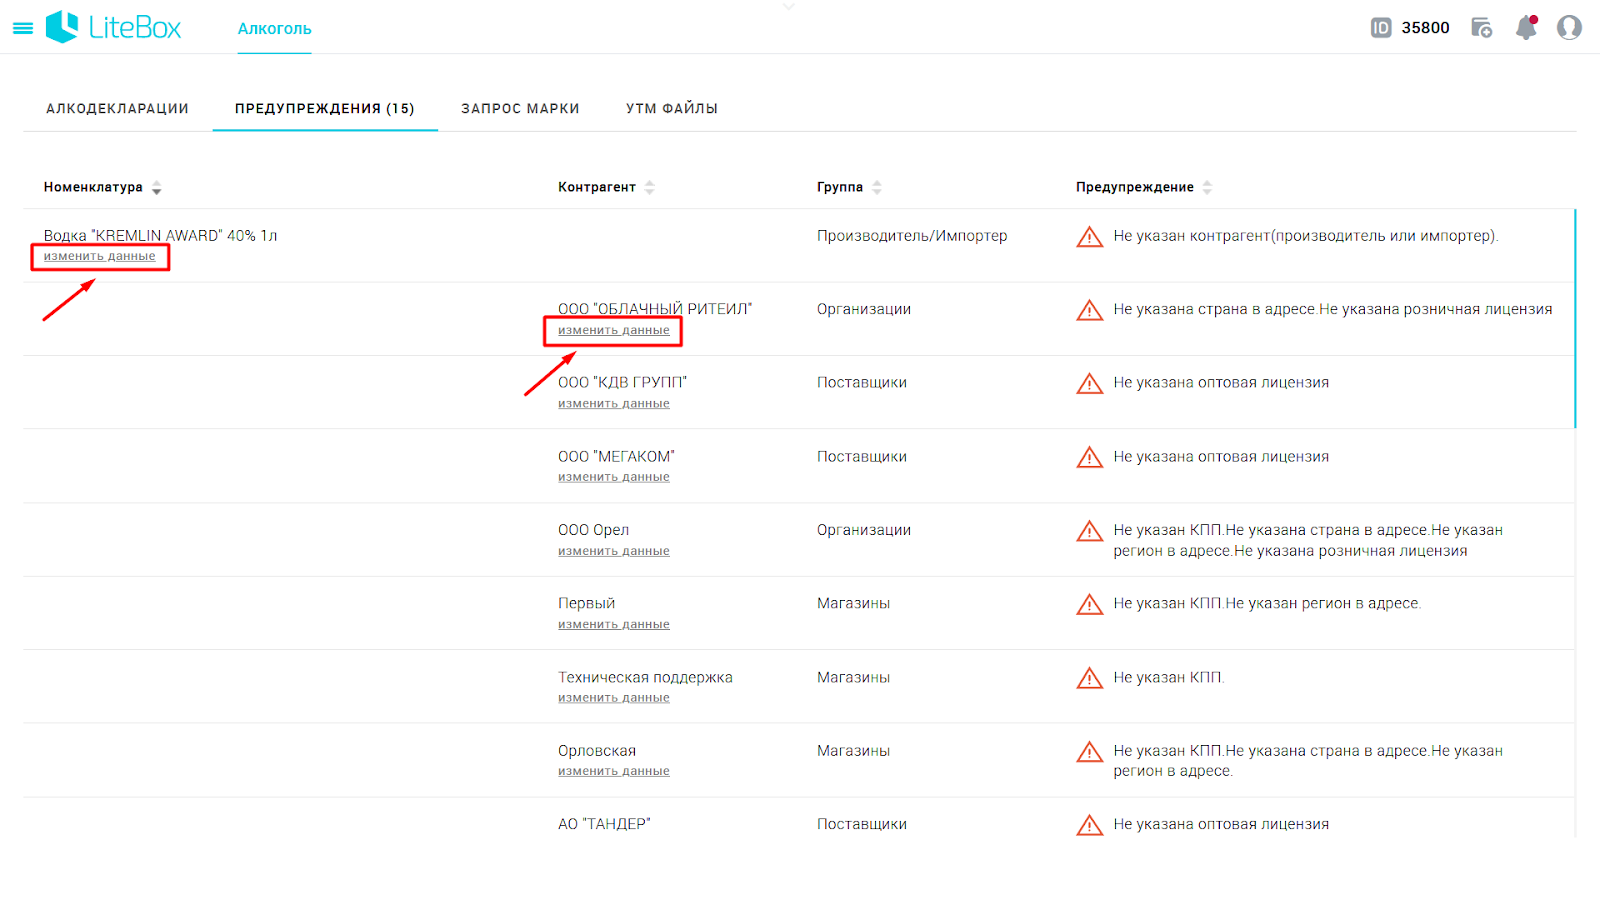Viewport: 1600px width, 900px height.
Task: Click изменить данные under KREMLIN AWARD vodka
Action: pyautogui.click(x=100, y=257)
